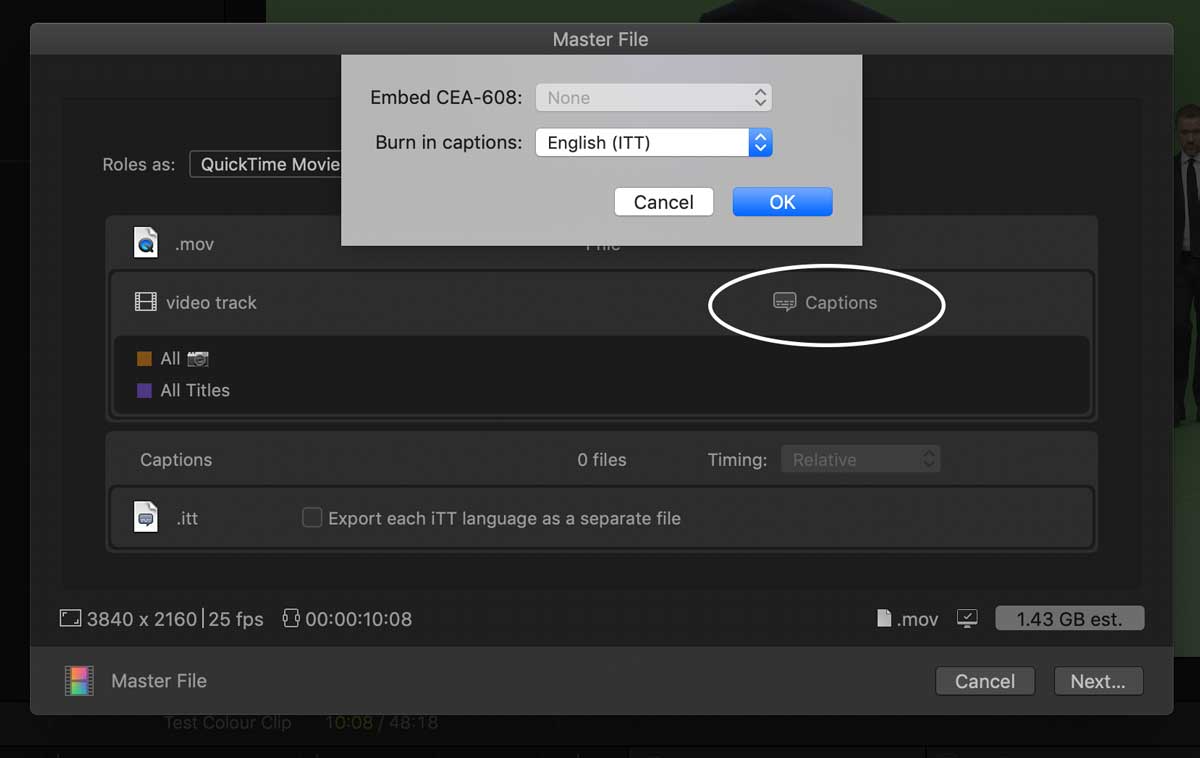Proceed with the Next... button
Screen dimensions: 1200x758
point(1098,681)
